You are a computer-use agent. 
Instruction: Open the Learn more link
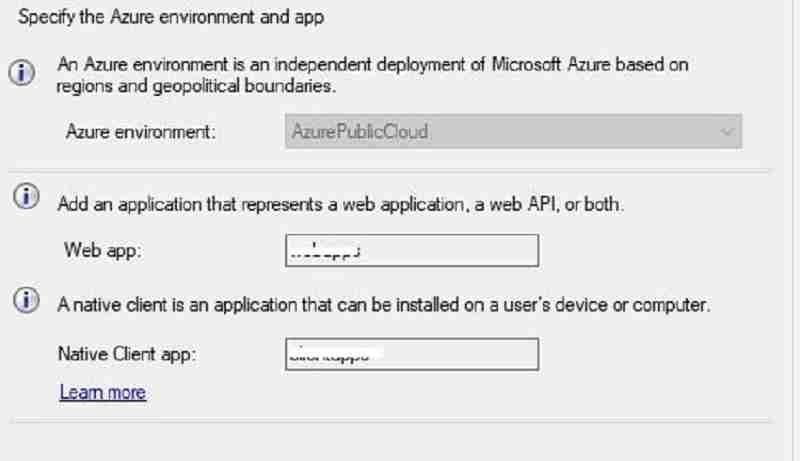point(103,392)
